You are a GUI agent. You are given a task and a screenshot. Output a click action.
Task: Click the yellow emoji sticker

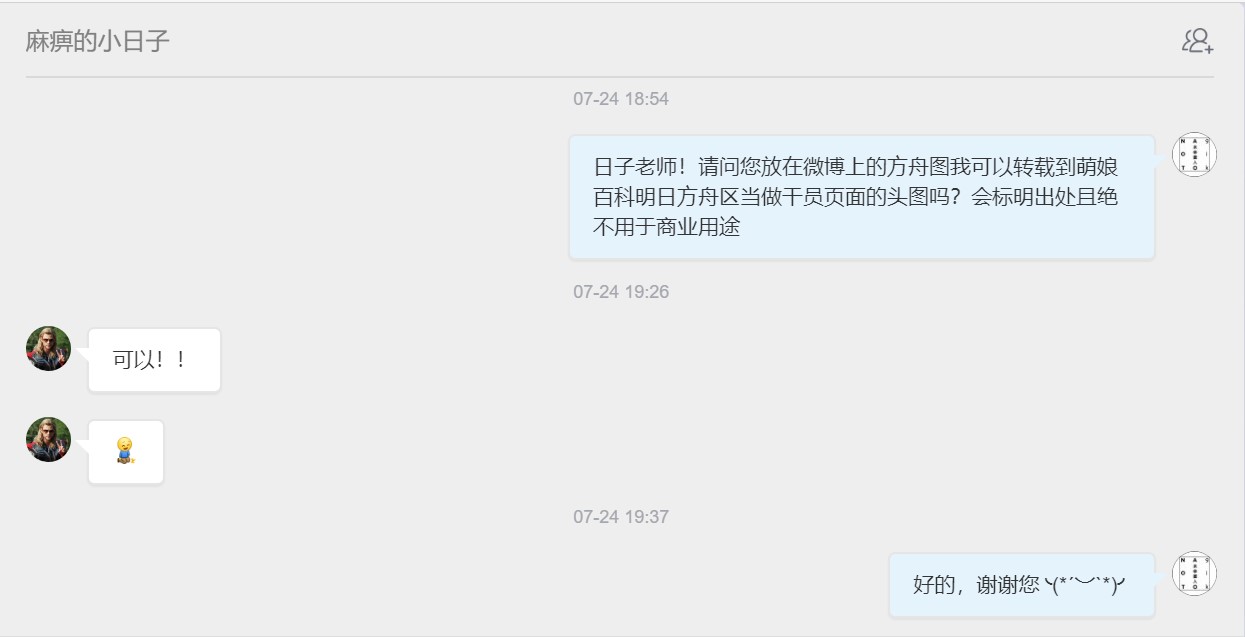(x=125, y=451)
